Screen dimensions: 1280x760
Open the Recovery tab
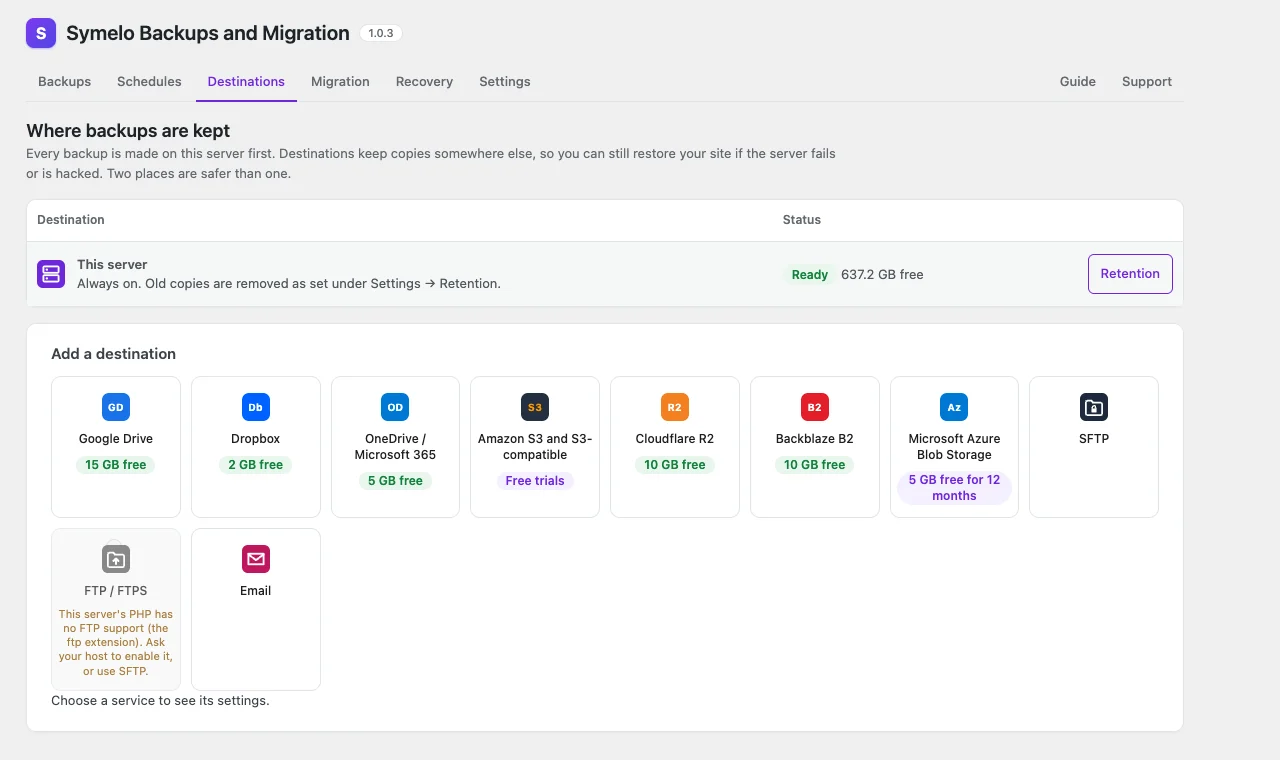(424, 82)
